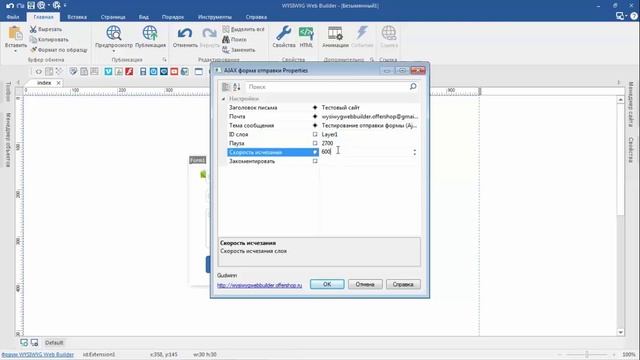The width and height of the screenshot is (640, 360).
Task: Click the canvas scrollbar down arrow
Action: [x=620, y=332]
